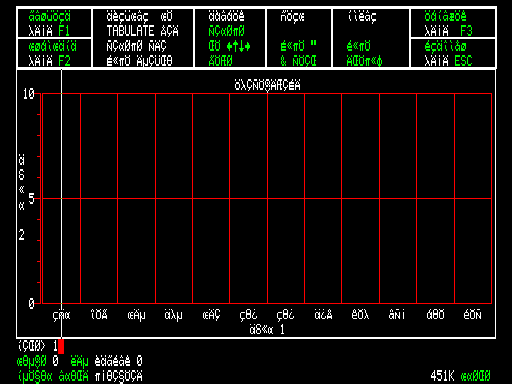Choose the F3 key box in the header
Screen dimensions: 512x384
(x=453, y=23)
